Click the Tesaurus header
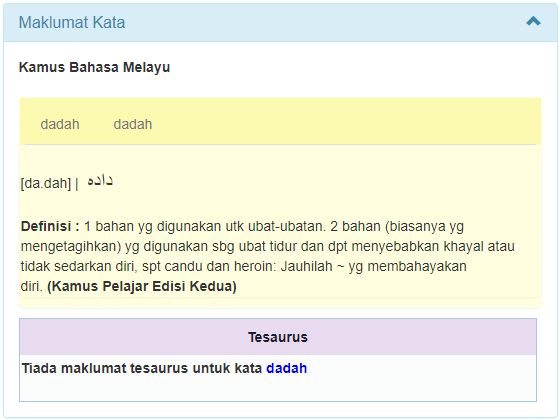Viewport: 560px width, 420px height. click(x=278, y=337)
